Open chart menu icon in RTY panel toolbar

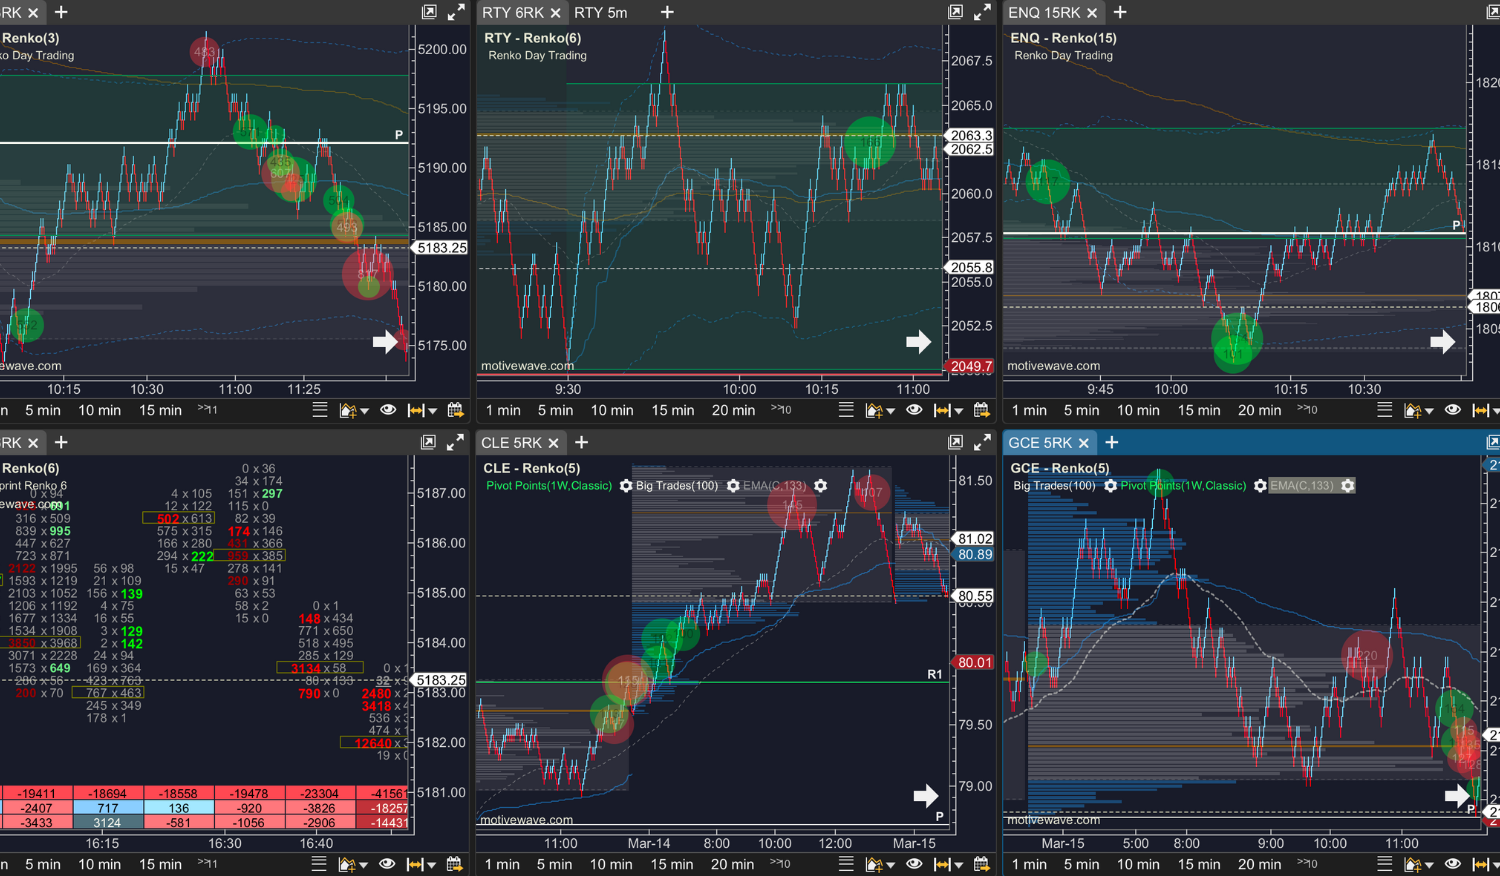846,410
